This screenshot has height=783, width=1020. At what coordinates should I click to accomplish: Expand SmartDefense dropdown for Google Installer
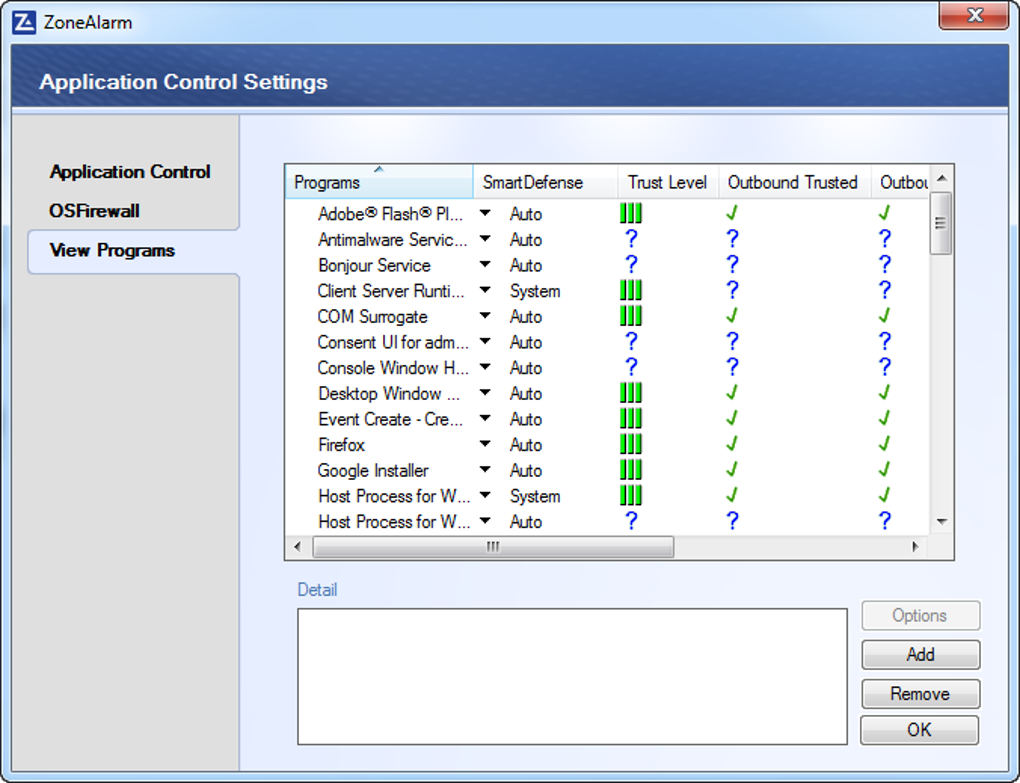(485, 470)
